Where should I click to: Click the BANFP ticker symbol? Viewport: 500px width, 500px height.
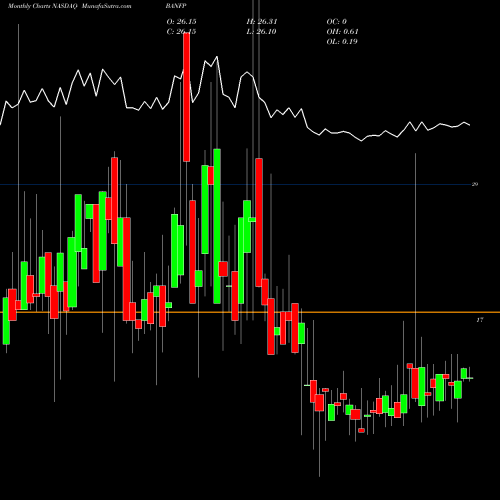177,6
